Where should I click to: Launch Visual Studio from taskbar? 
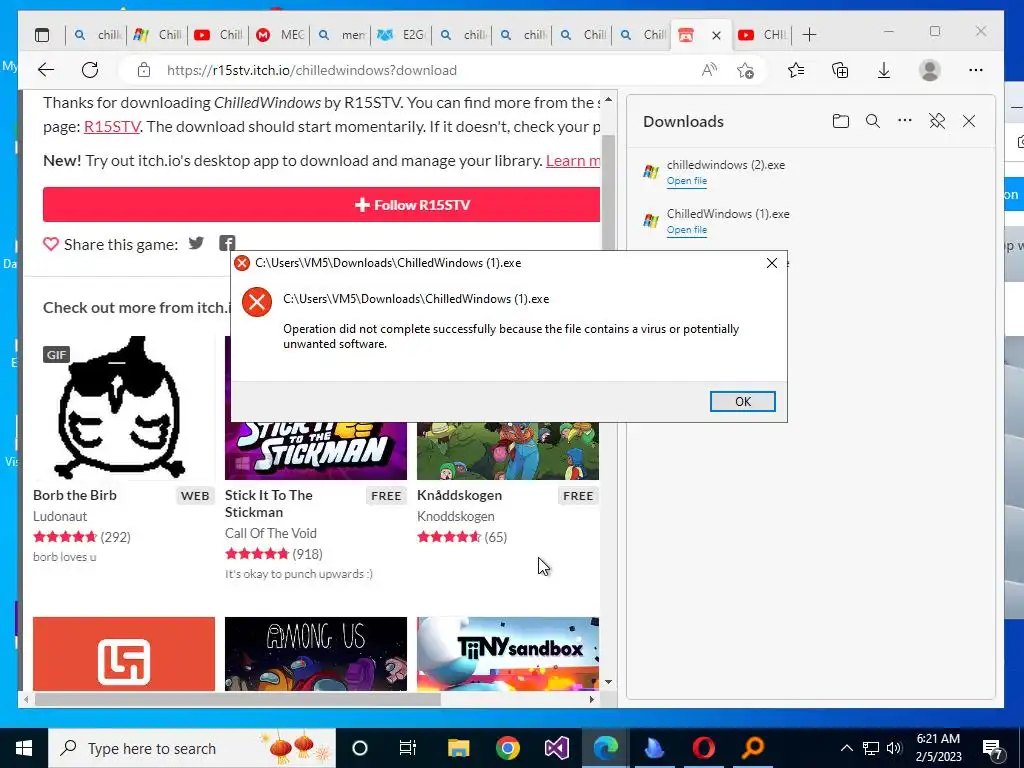coord(556,748)
